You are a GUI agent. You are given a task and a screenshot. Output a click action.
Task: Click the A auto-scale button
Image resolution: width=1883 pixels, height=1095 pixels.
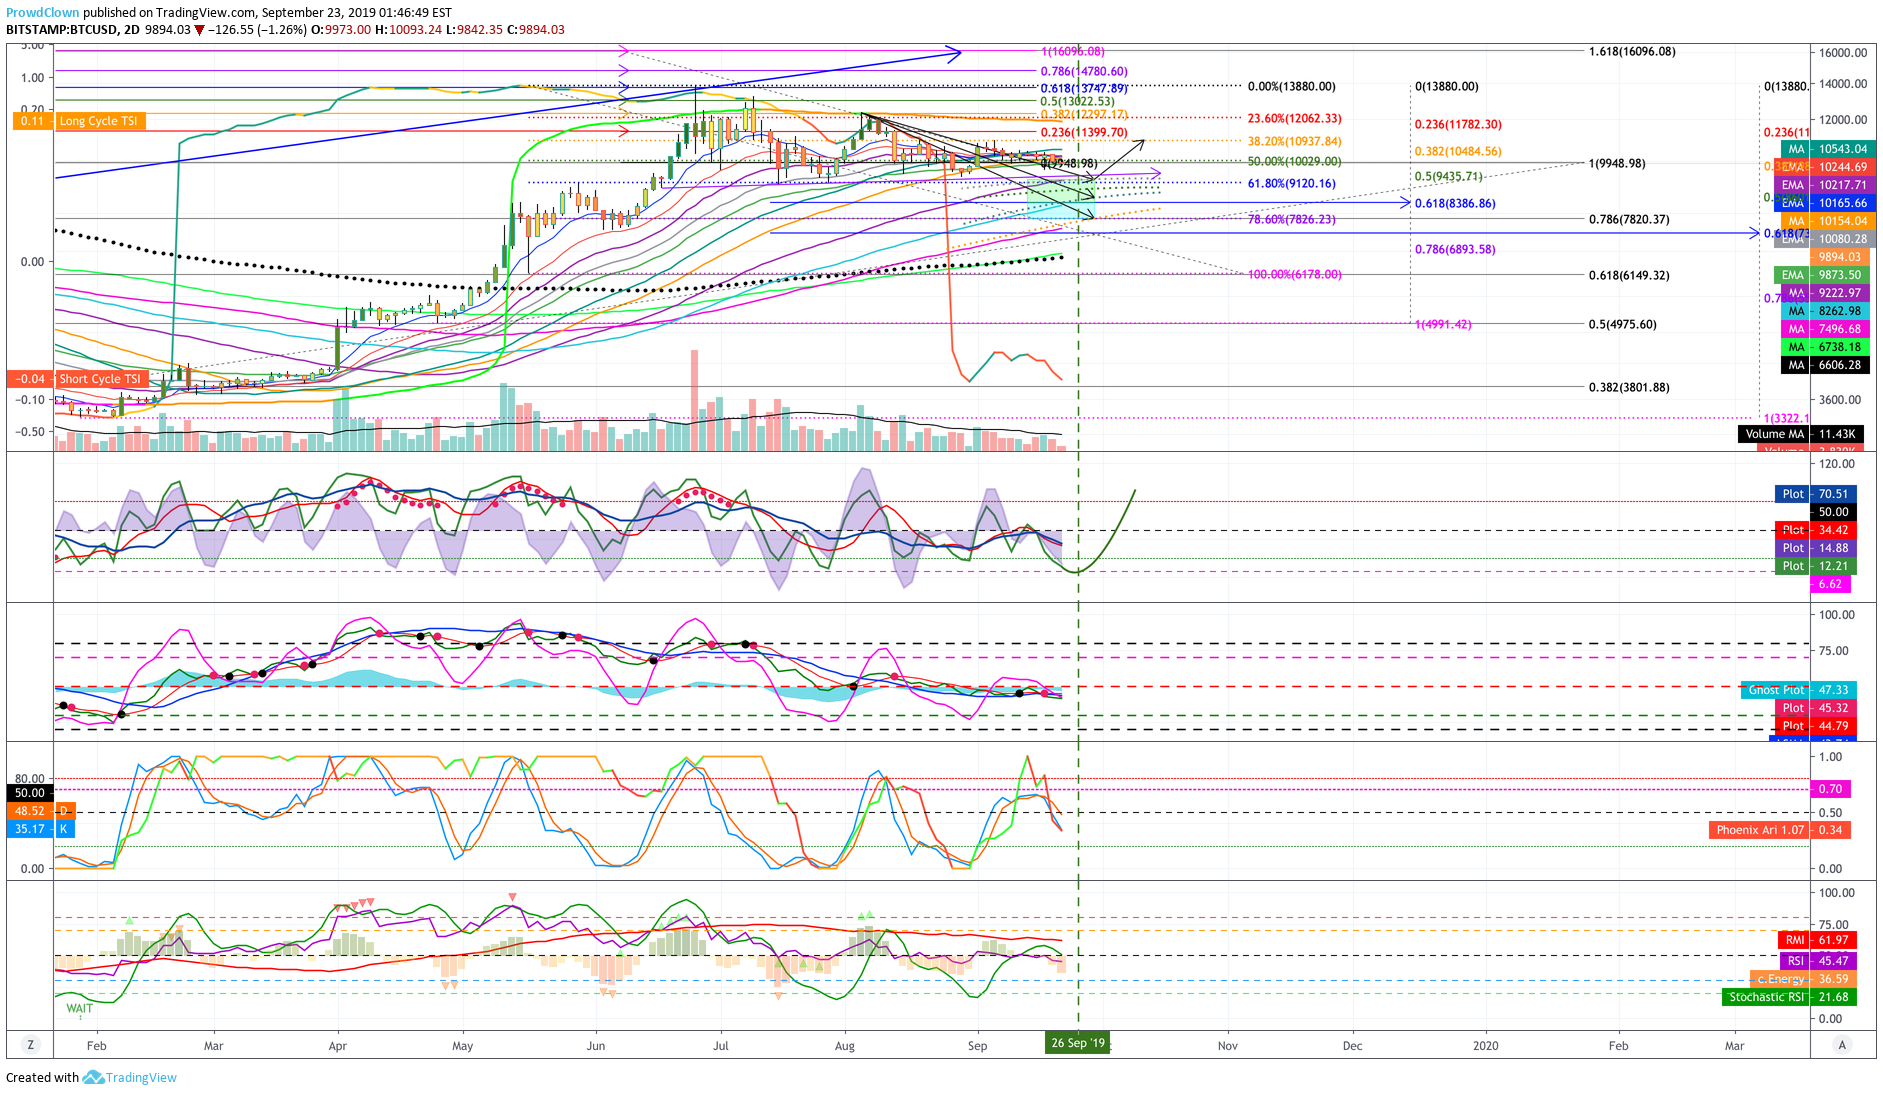[1842, 1045]
